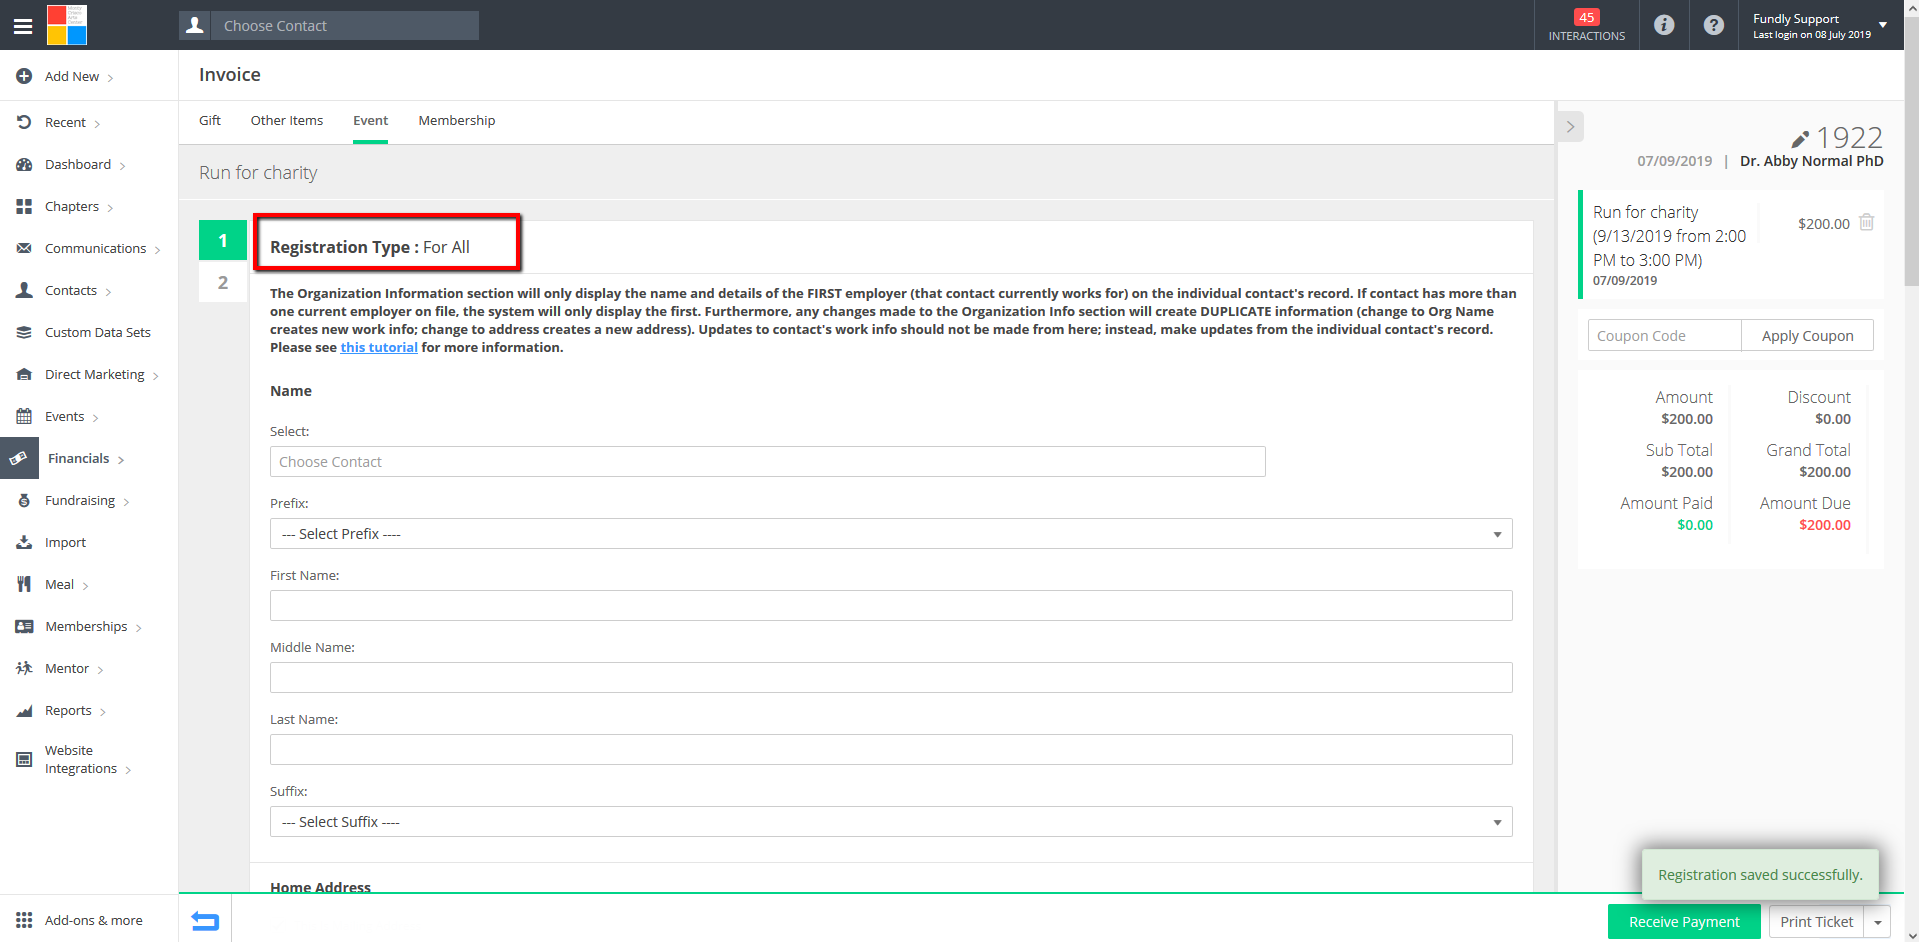Click the pencil edit icon beside 1922
The height and width of the screenshot is (942, 1919).
pos(1800,139)
